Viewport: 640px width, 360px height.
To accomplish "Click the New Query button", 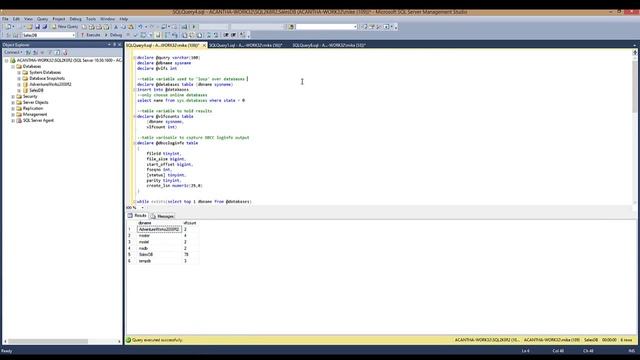I will tap(65, 27).
